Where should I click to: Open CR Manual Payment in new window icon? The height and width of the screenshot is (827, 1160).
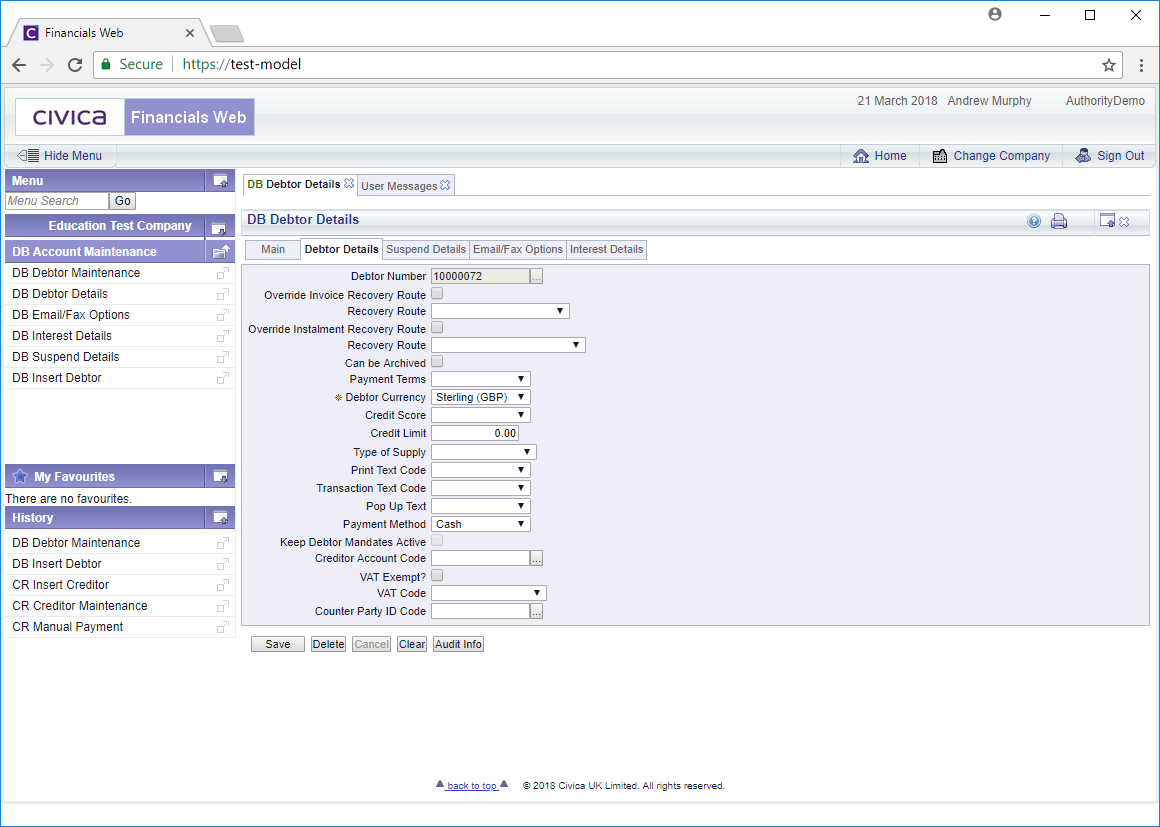[x=222, y=627]
